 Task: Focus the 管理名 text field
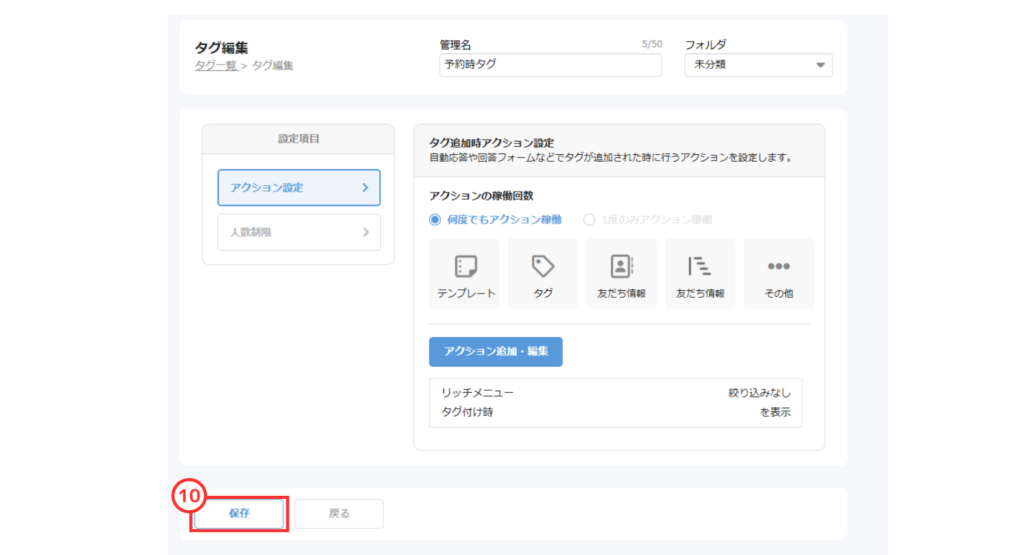coord(550,65)
